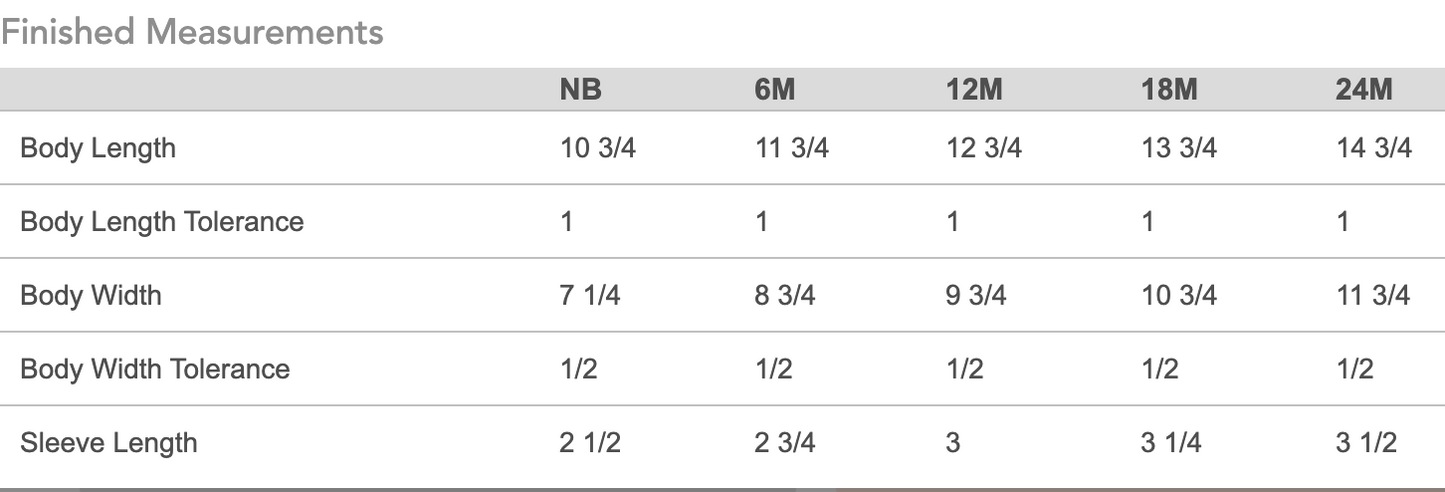This screenshot has height=492, width=1445.
Task: Click 24M Sleeve Length value 3 1/2
Action: click(x=1366, y=442)
